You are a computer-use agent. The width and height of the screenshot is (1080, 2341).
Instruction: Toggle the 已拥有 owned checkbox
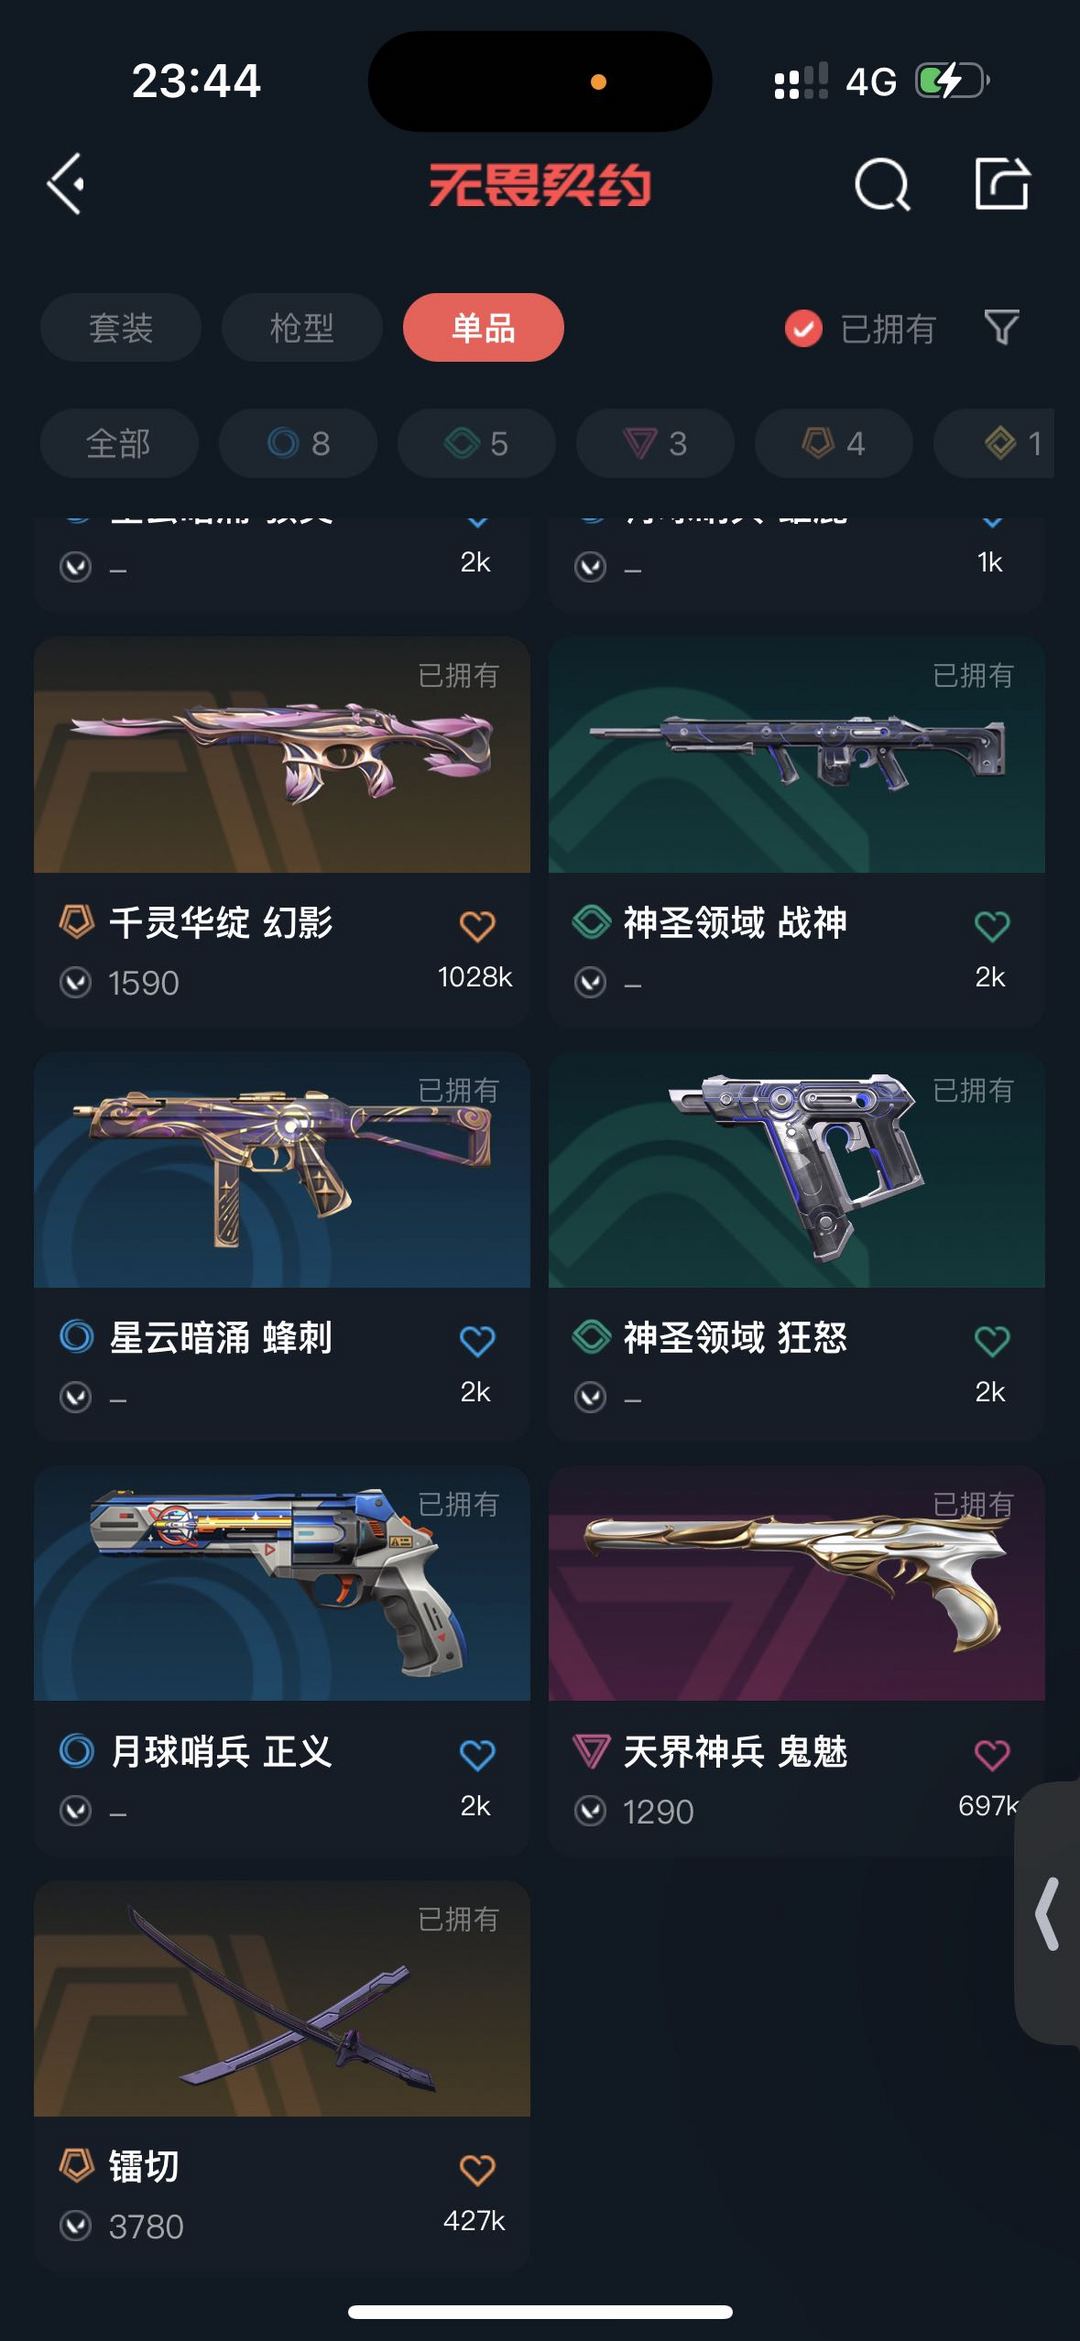803,328
